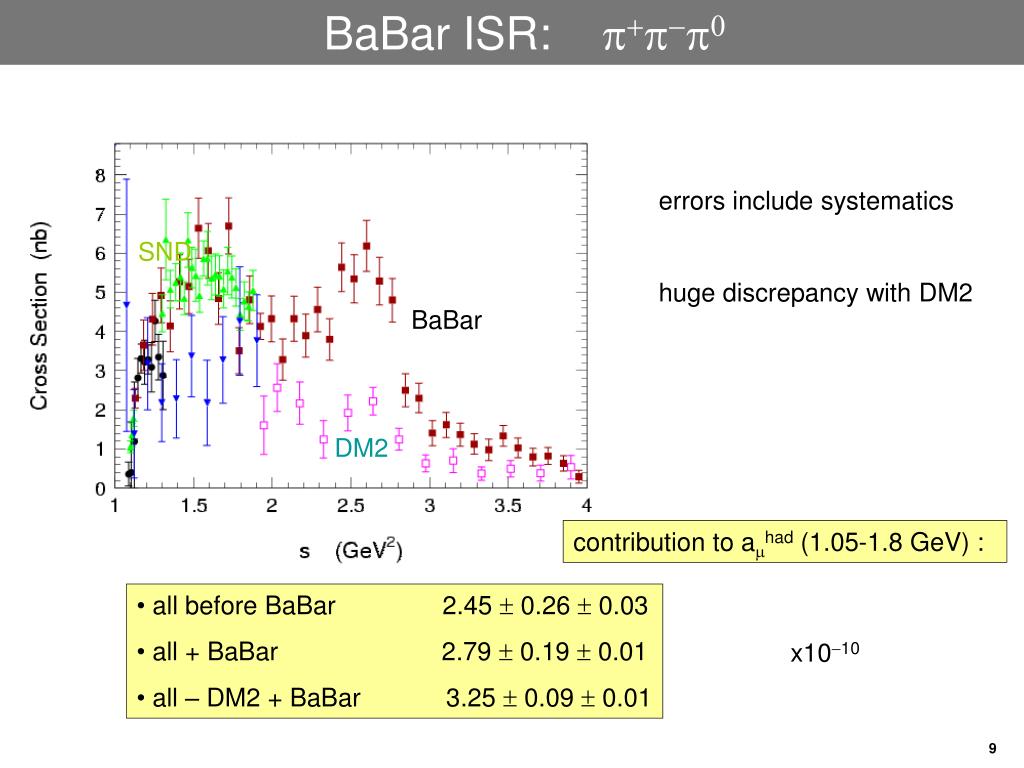Click the x-axis tick label '1.5'
The image size is (1024, 768).
pos(194,505)
